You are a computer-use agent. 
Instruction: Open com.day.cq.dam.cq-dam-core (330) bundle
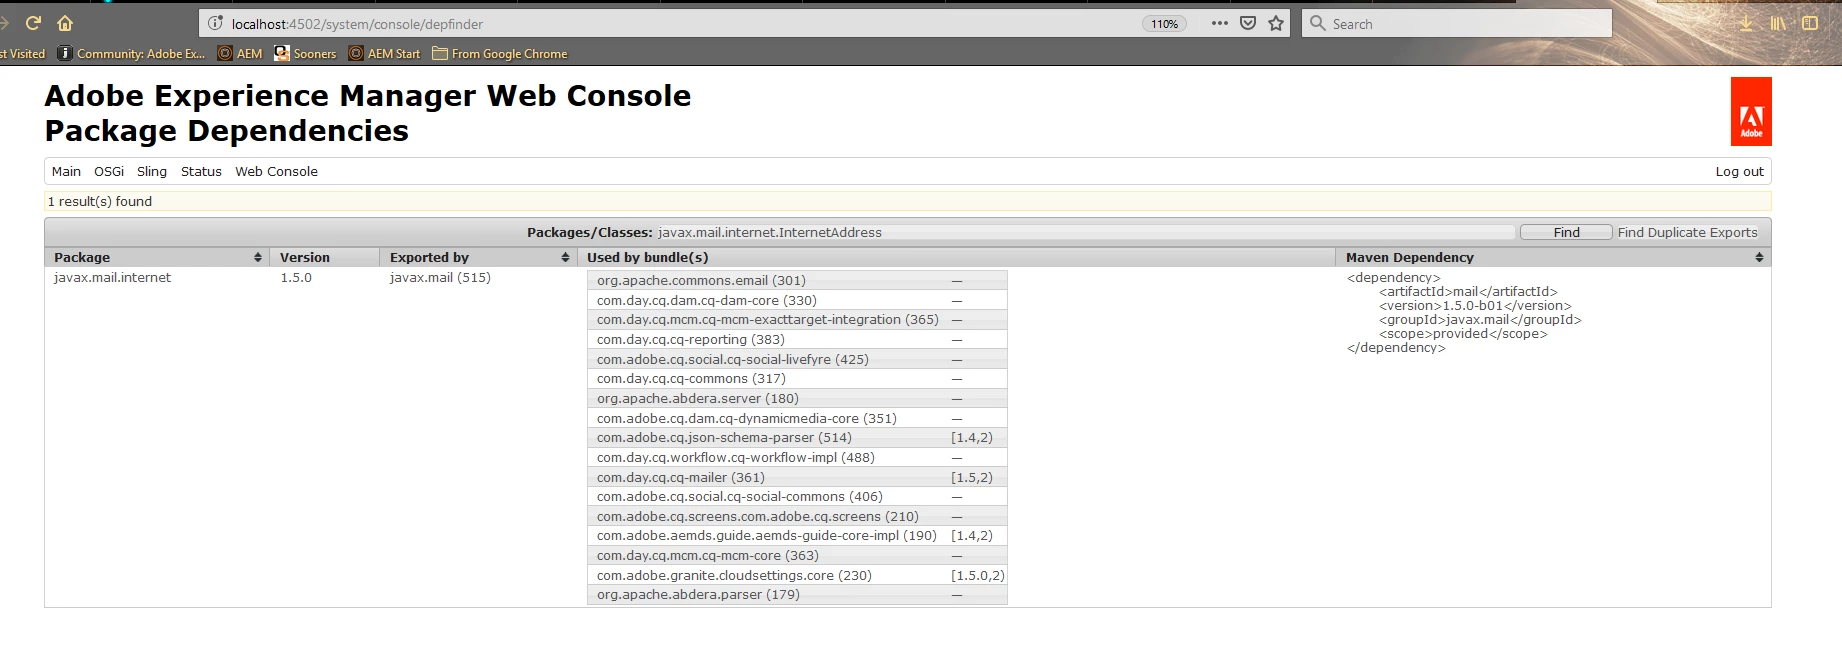tap(707, 300)
